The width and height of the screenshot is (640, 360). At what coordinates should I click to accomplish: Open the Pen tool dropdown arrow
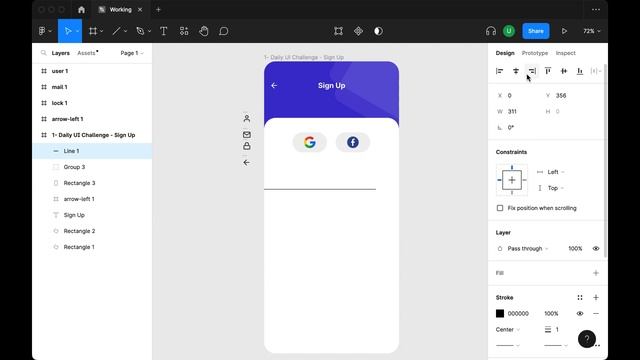[149, 31]
